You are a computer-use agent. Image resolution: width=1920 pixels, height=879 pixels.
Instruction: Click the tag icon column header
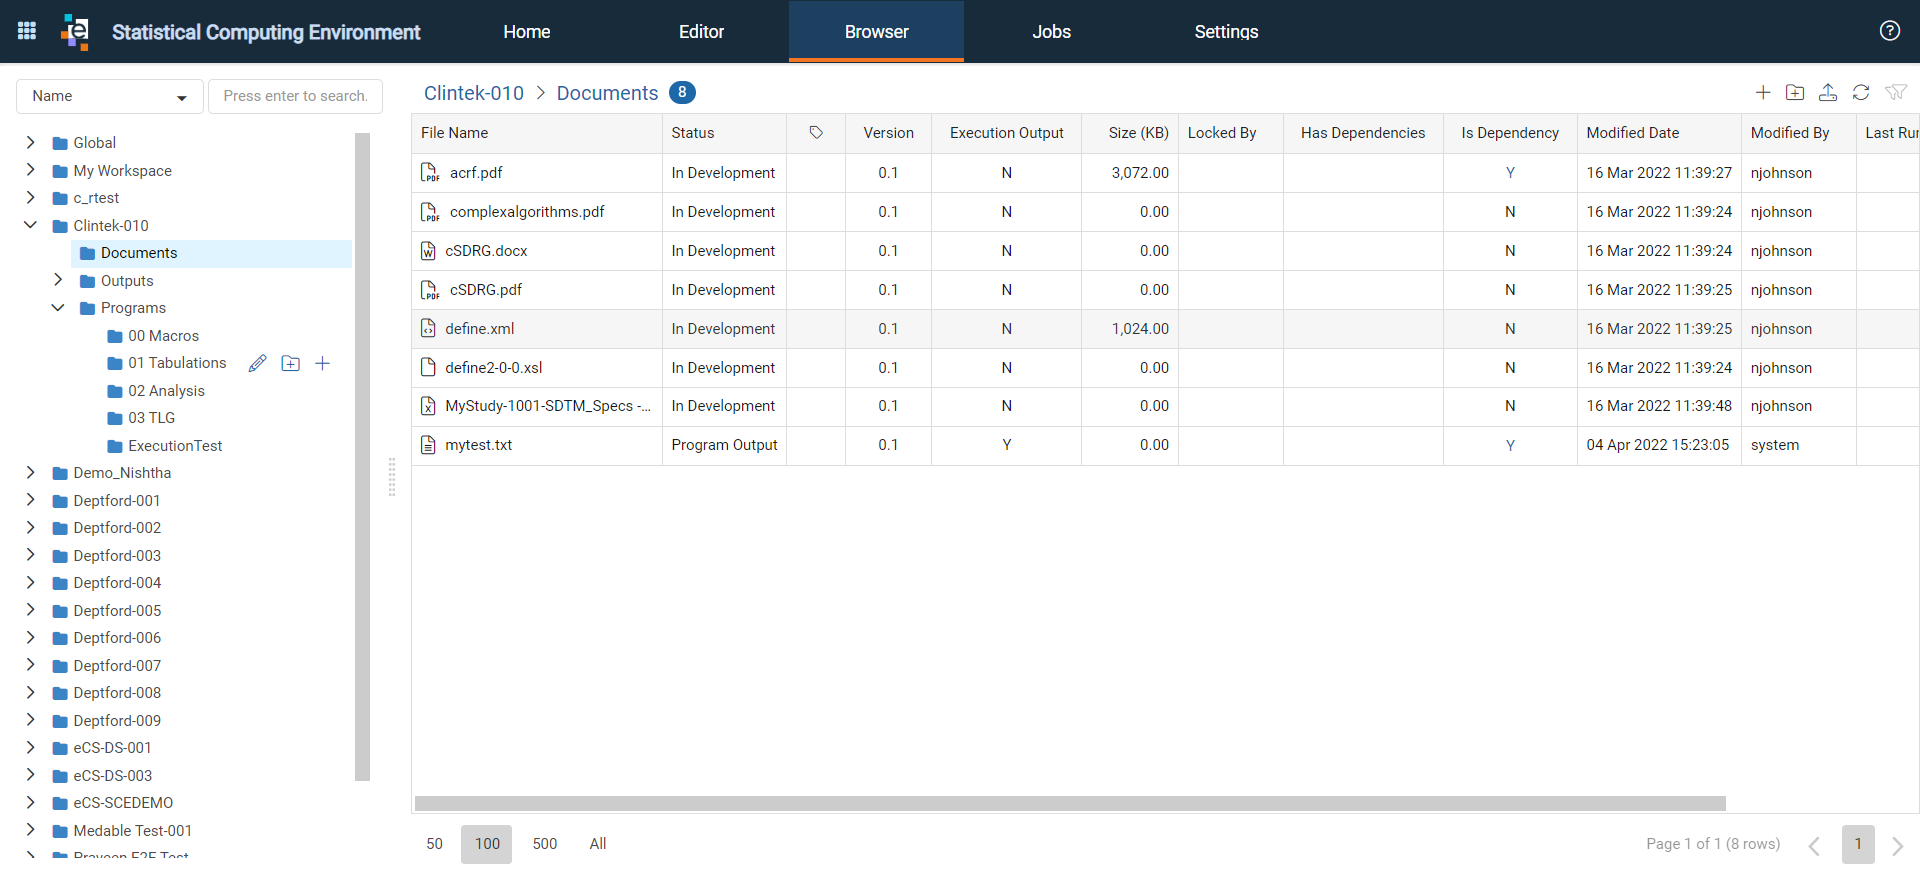coord(816,133)
